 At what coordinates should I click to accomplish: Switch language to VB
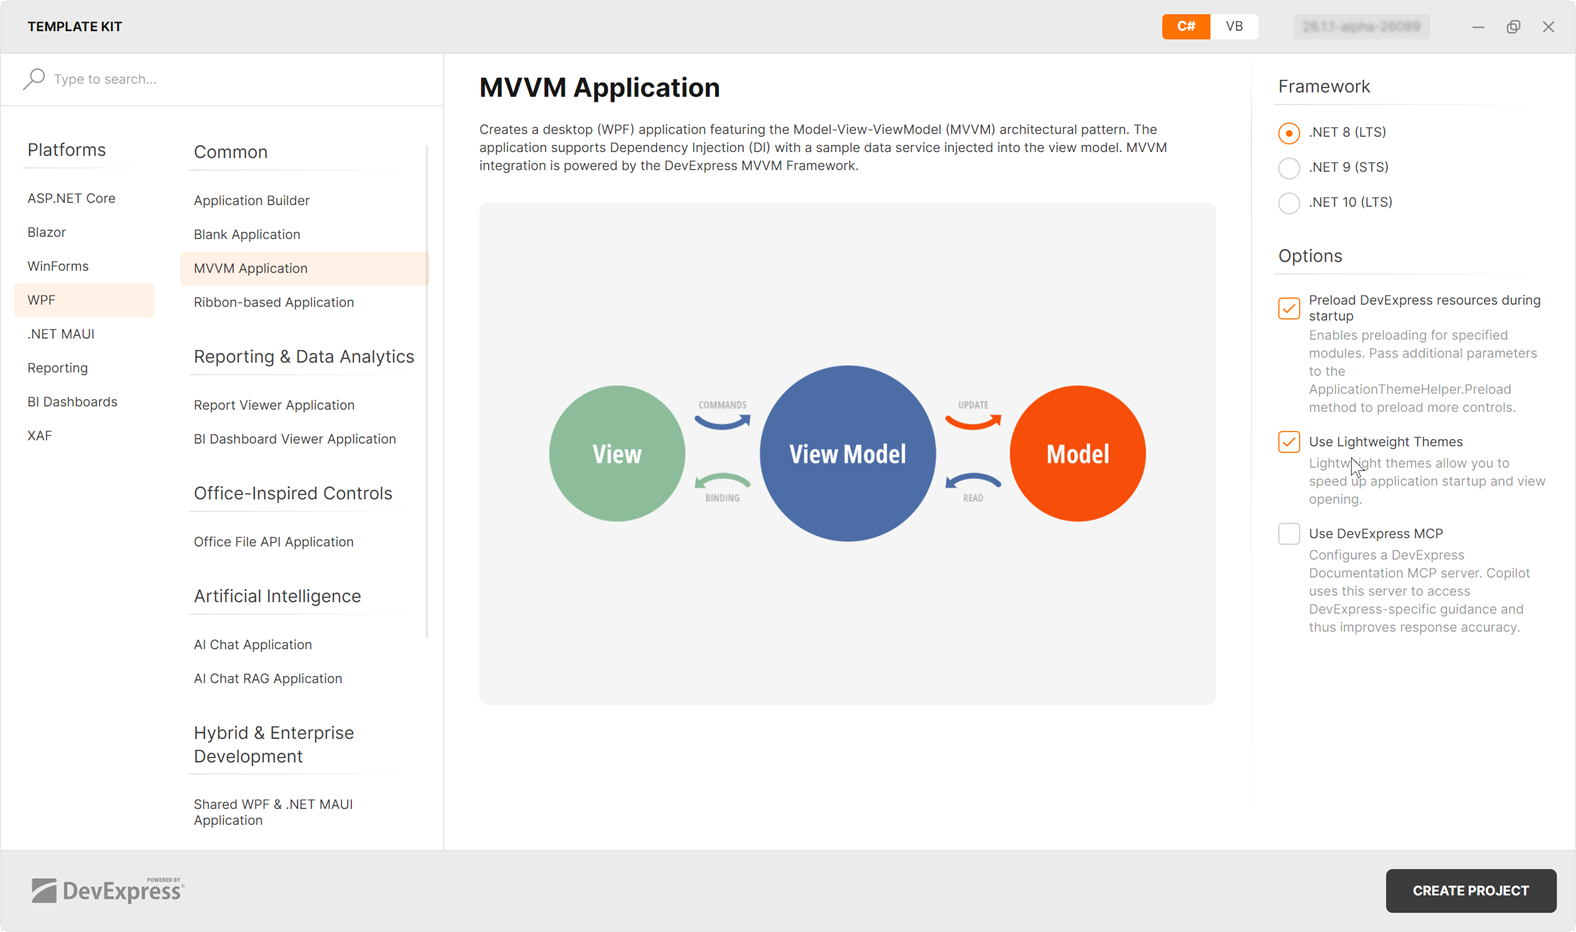point(1234,26)
